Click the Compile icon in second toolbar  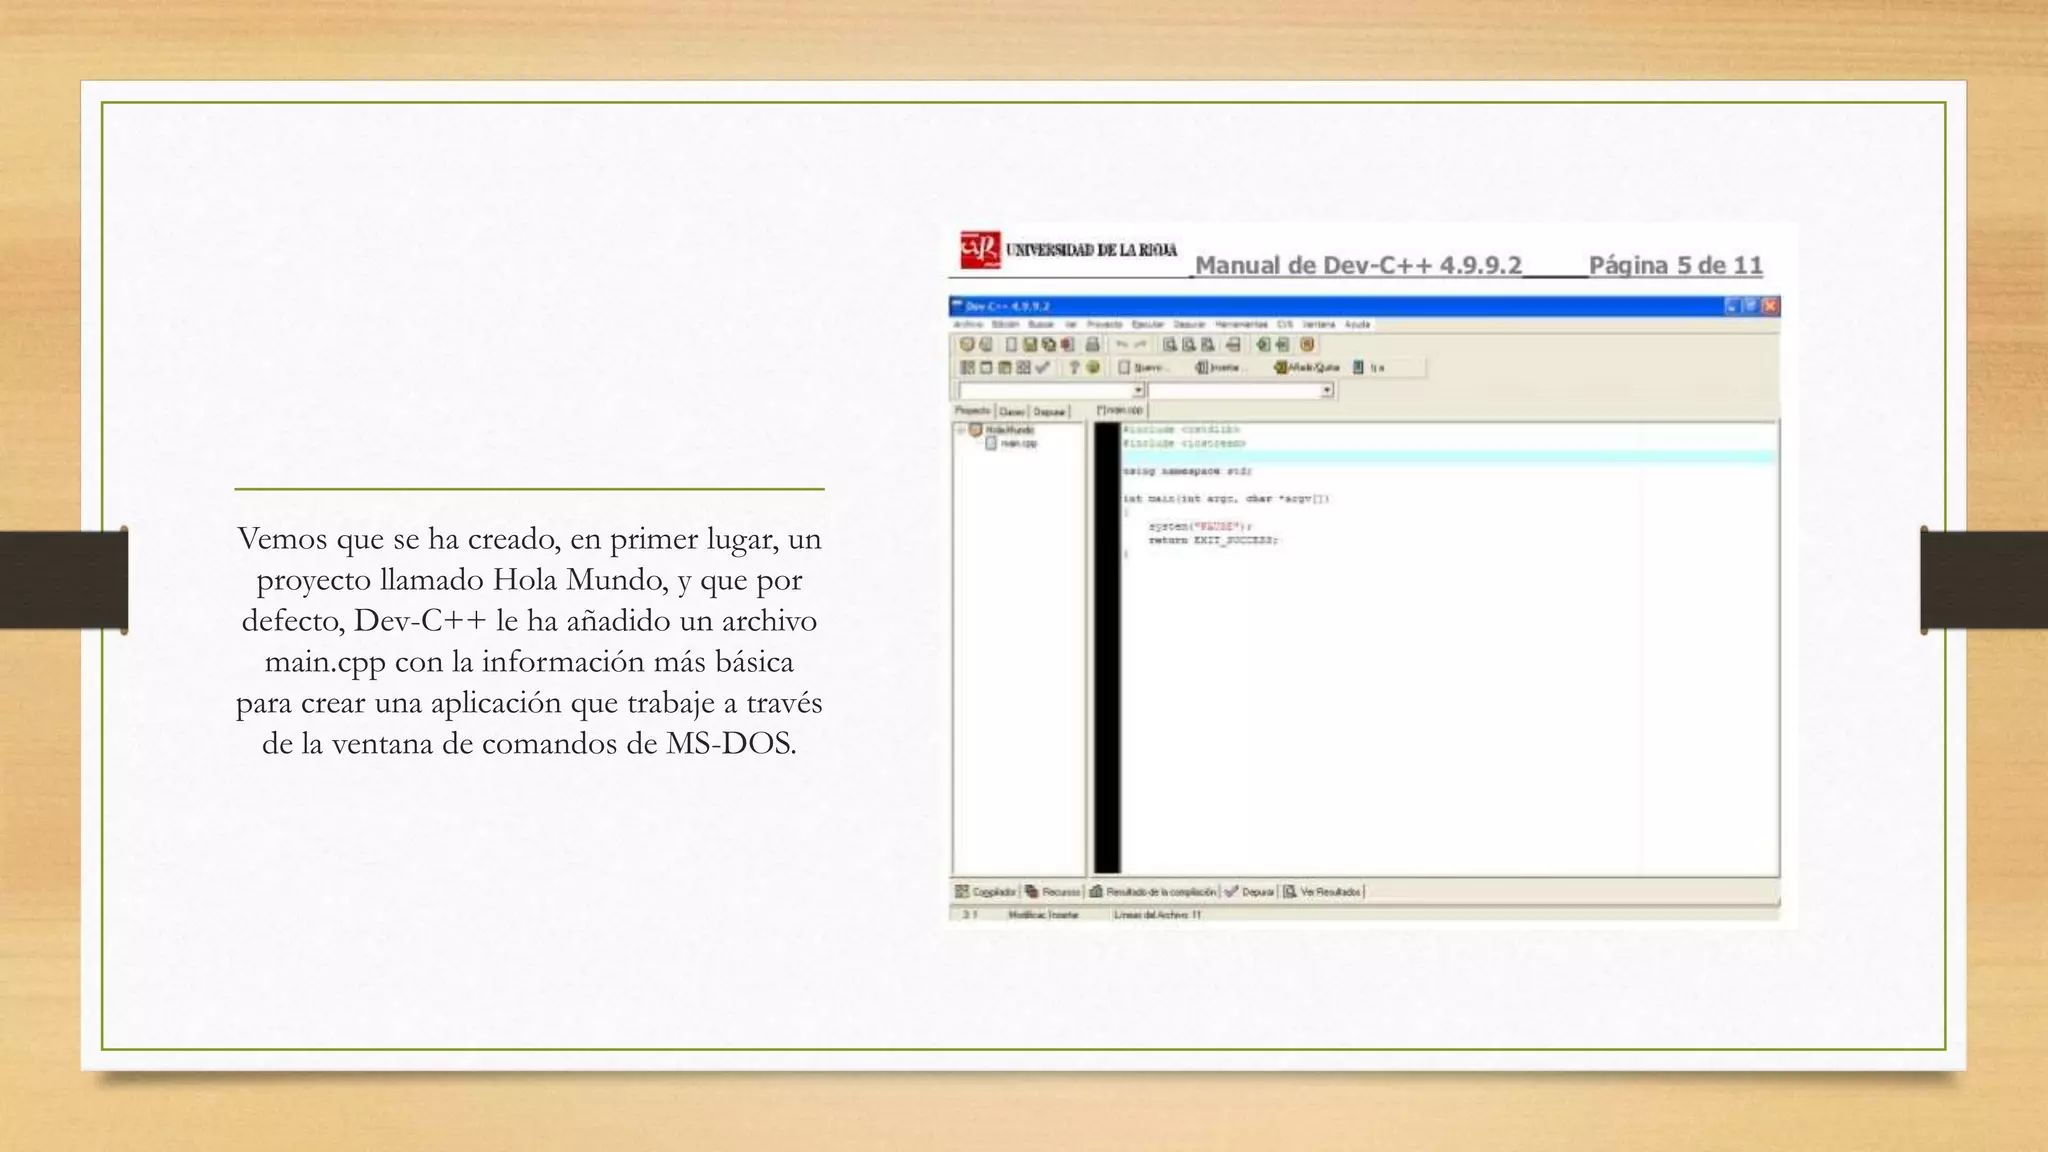click(x=967, y=367)
